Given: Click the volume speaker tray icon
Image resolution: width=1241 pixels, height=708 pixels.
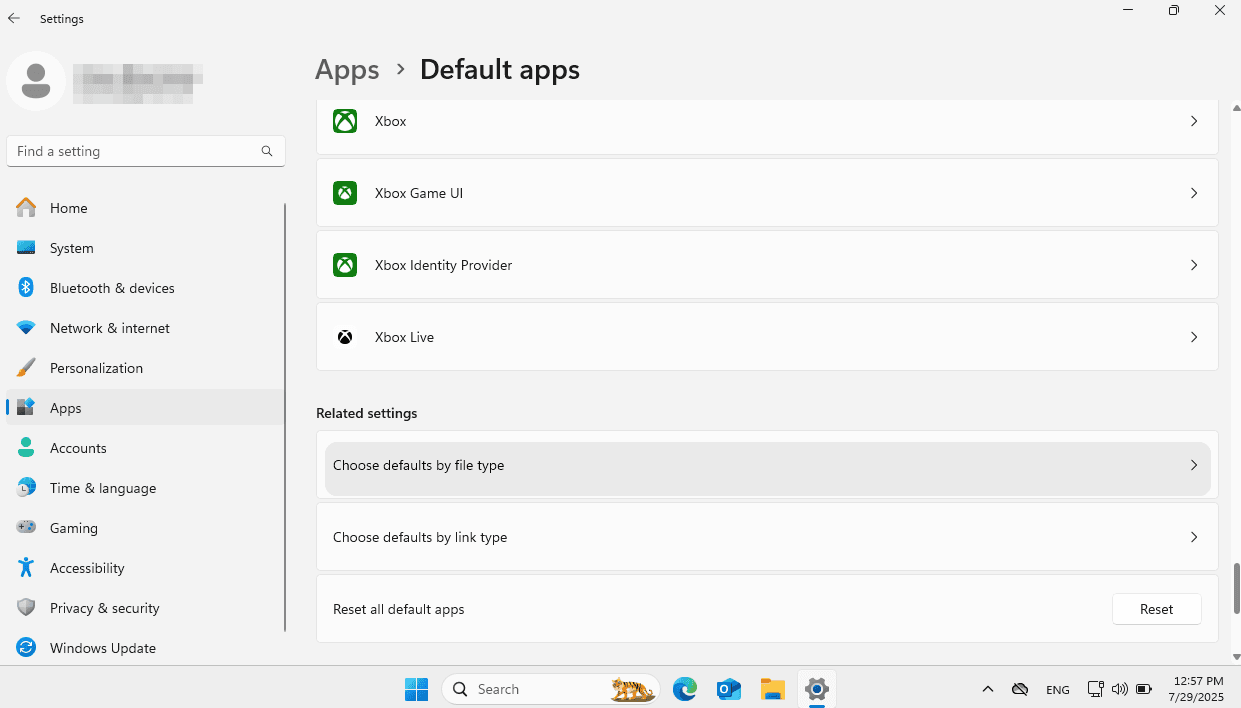Looking at the screenshot, I should [x=1120, y=689].
